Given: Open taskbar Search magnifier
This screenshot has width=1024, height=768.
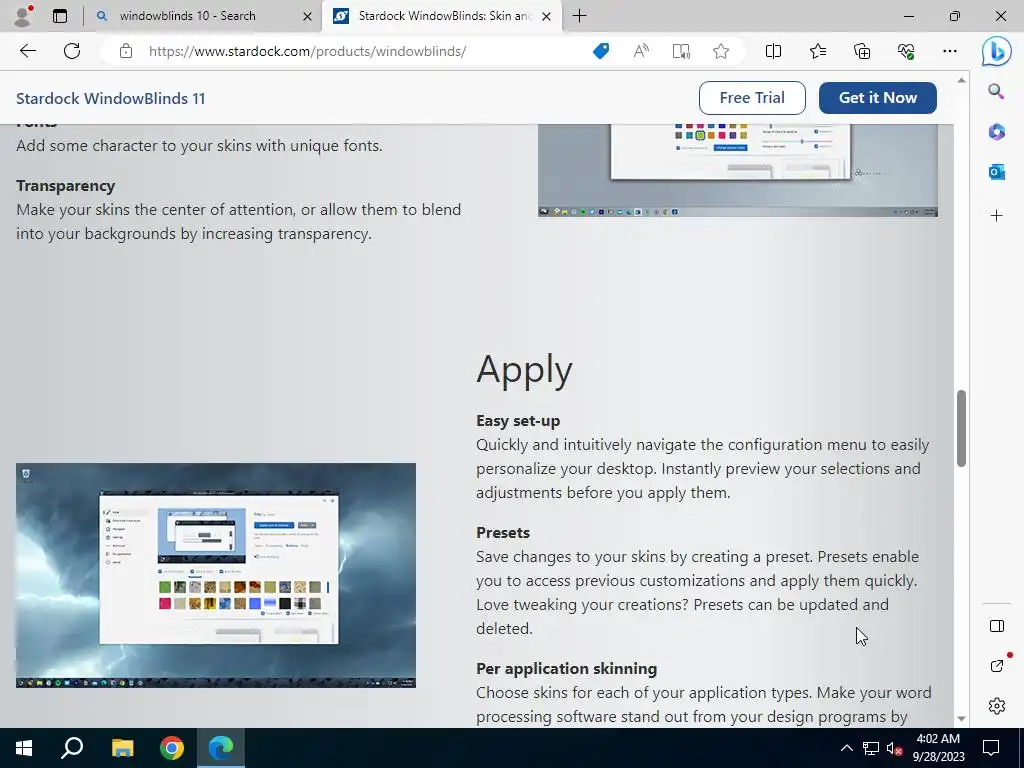Looking at the screenshot, I should coord(72,748).
